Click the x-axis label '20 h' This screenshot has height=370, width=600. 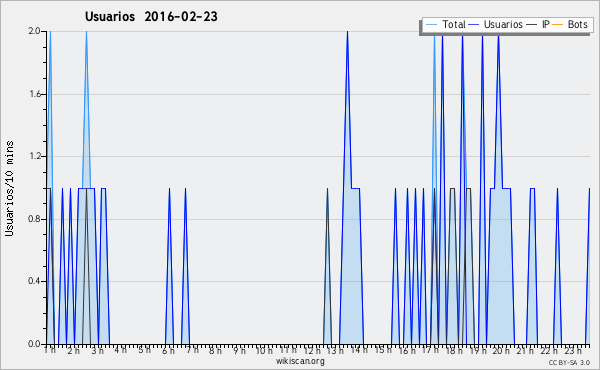coord(501,350)
